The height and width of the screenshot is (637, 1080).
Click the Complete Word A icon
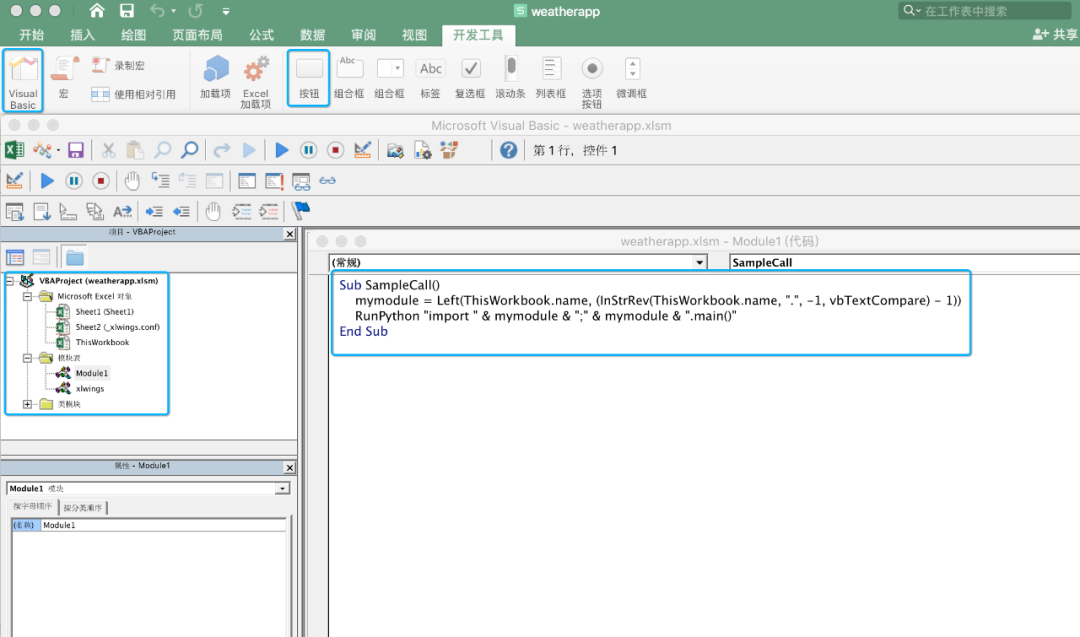point(123,211)
